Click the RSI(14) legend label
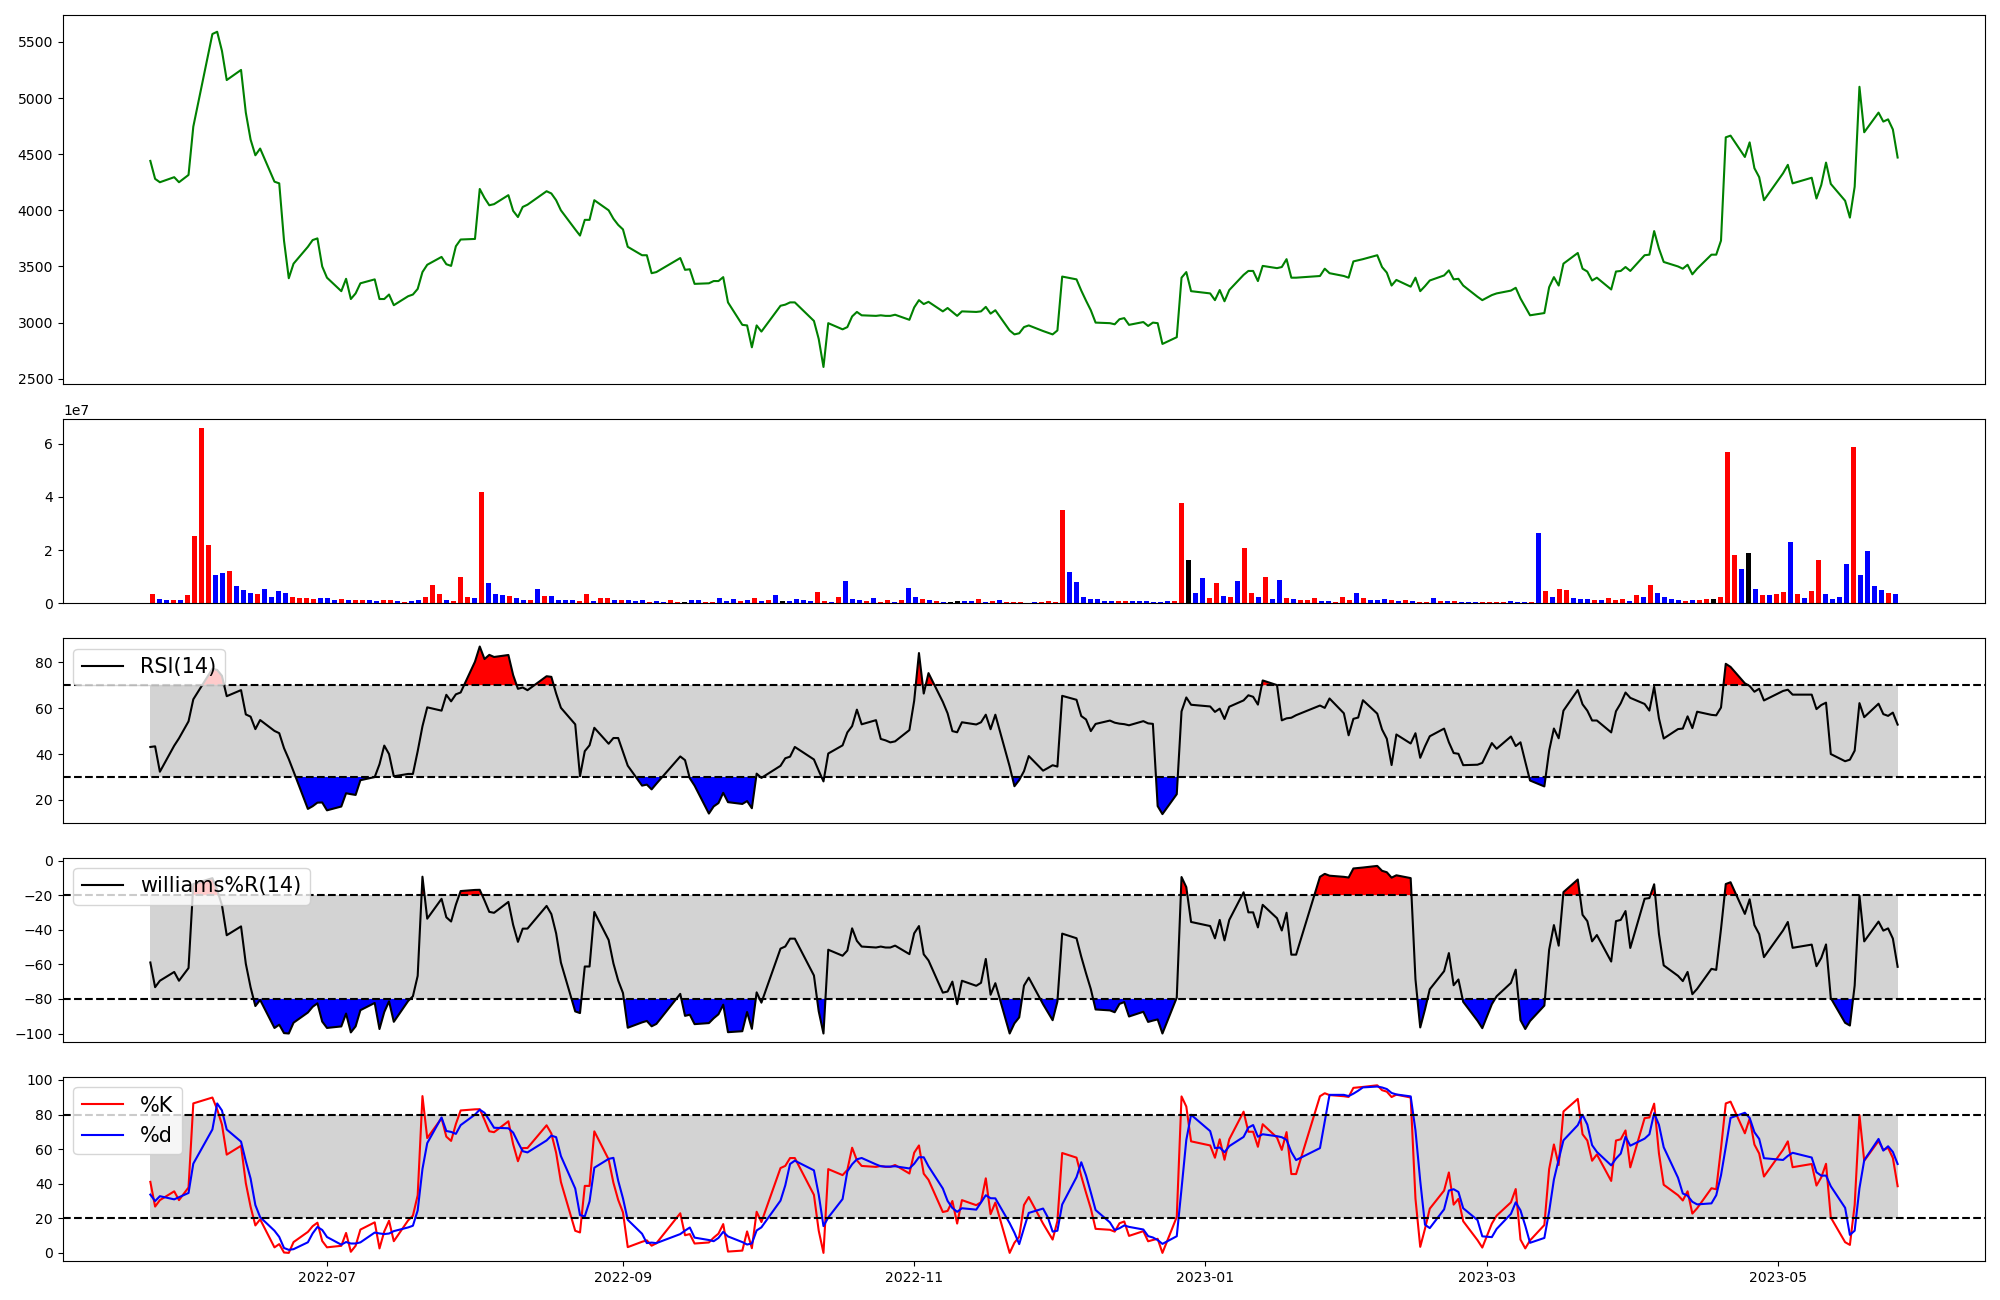Screen dimensions: 2000x1300 [x=177, y=666]
